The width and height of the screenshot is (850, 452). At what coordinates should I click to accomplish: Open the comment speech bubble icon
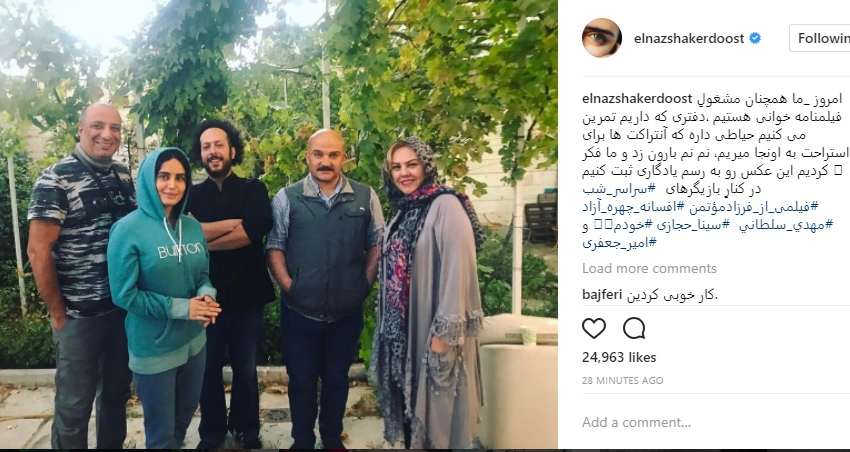[x=634, y=328]
